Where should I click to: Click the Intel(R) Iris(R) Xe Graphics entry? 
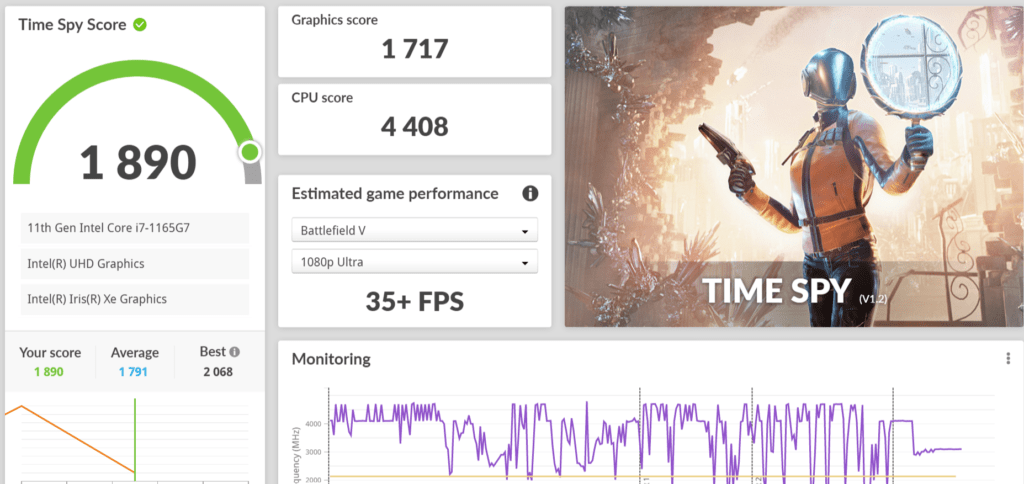click(x=134, y=299)
